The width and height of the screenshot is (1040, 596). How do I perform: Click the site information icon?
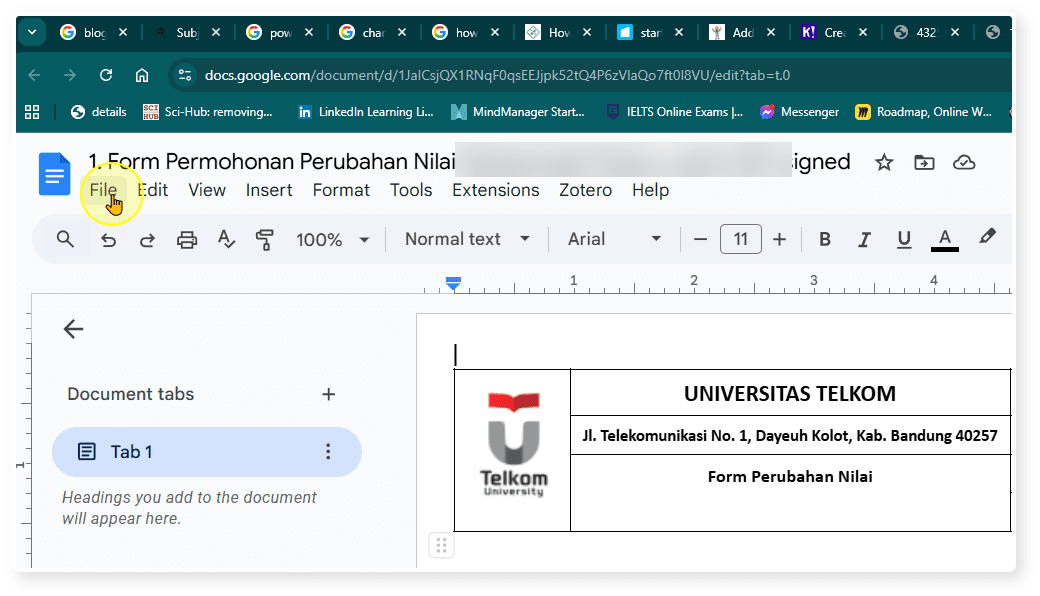tap(185, 76)
